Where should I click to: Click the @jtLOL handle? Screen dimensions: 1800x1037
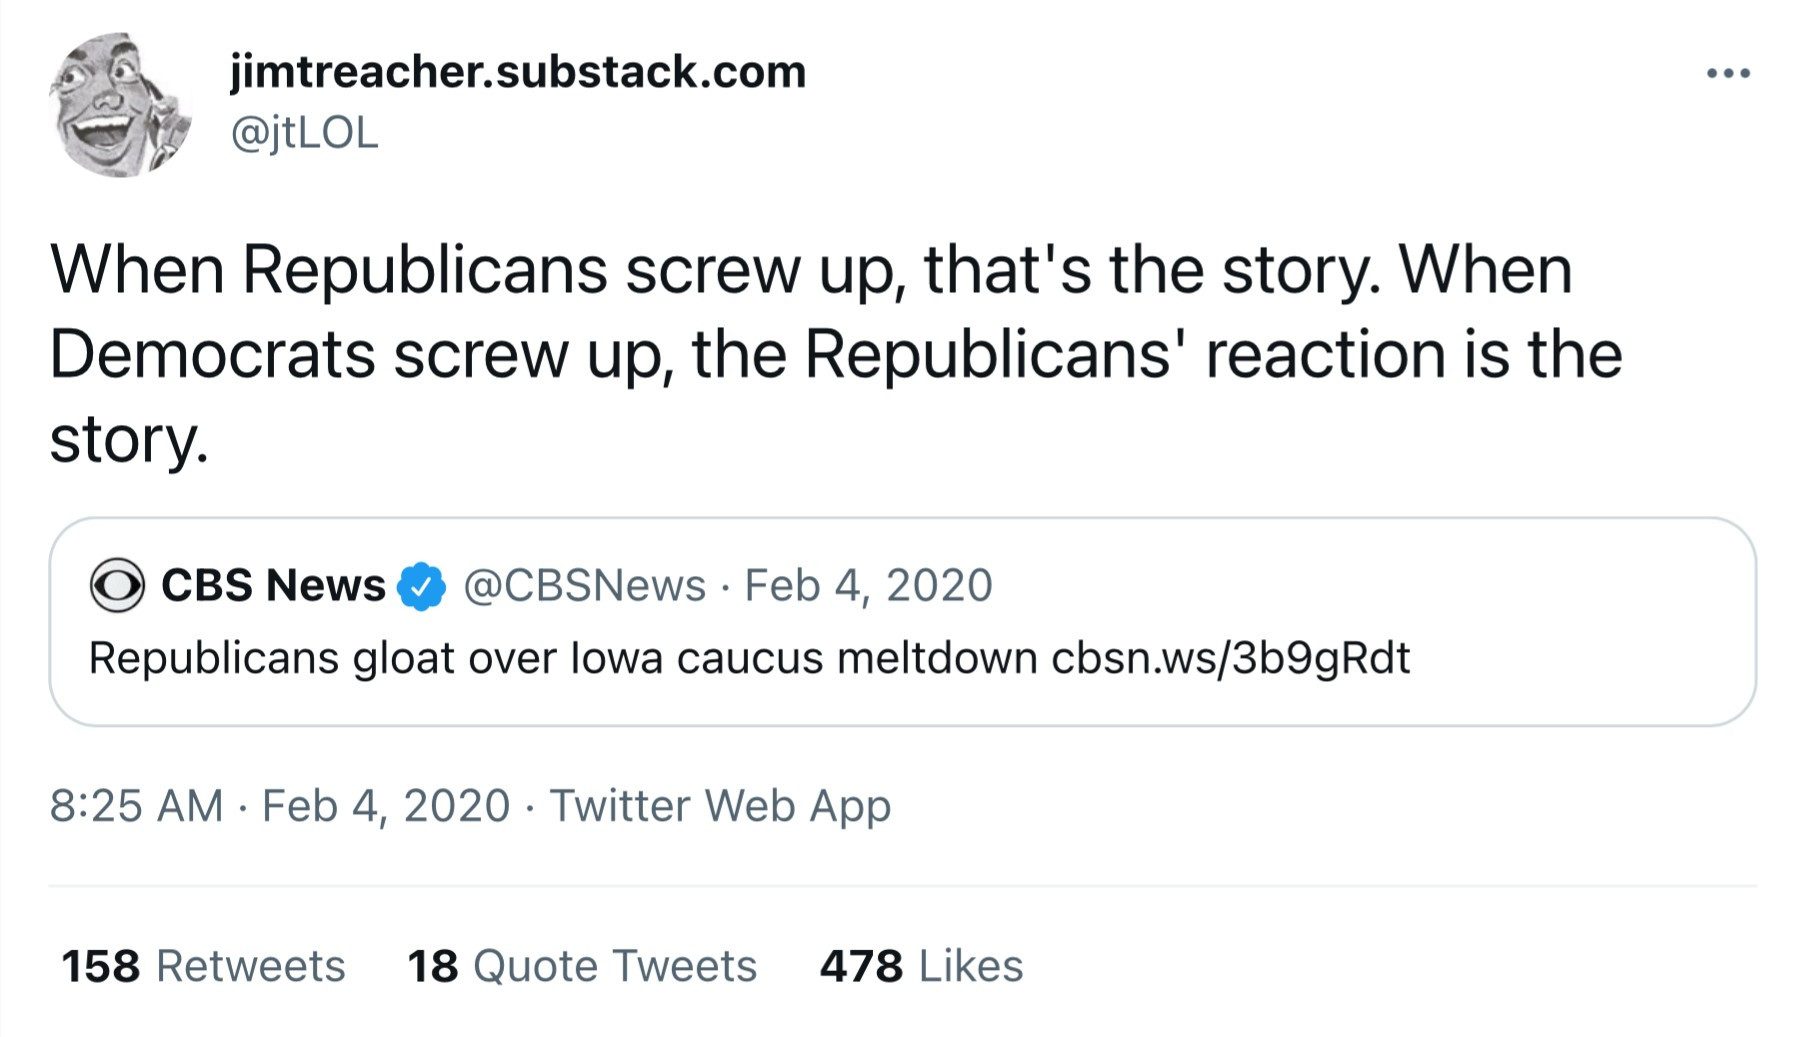[x=304, y=132]
